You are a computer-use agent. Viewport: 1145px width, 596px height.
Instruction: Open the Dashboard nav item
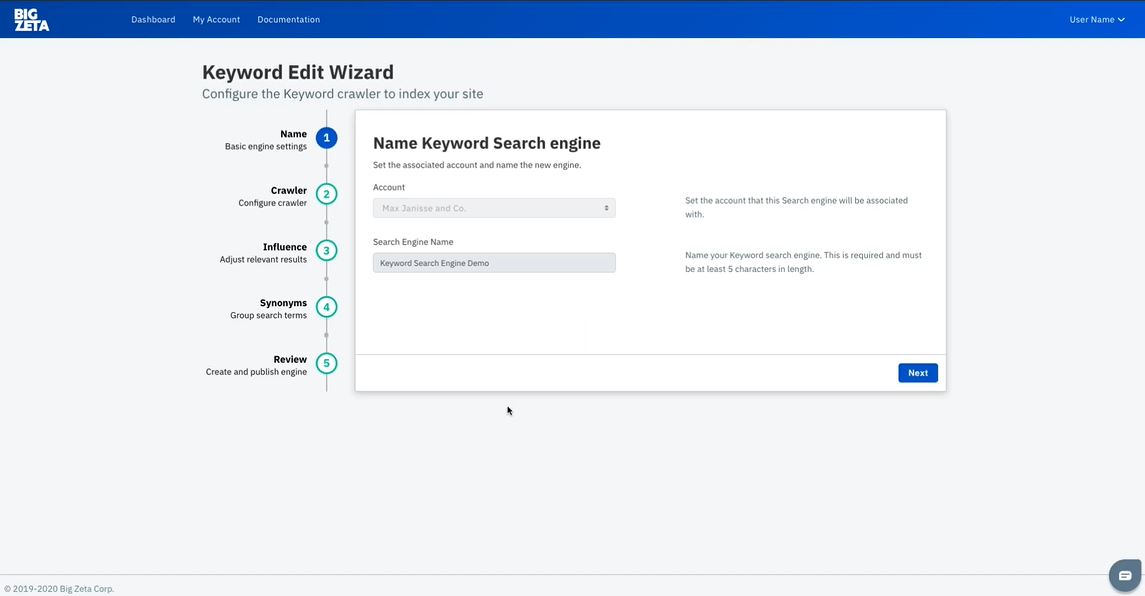153,20
